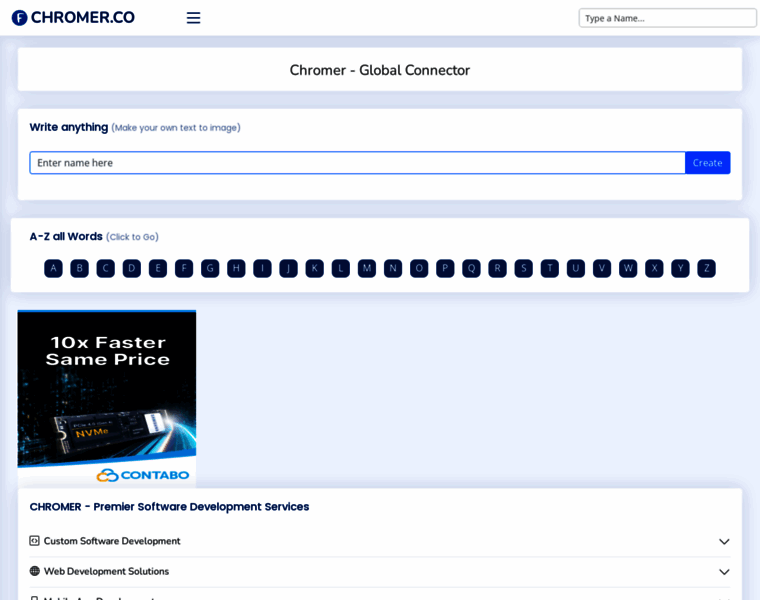Choose letter R button
Viewport: 760px width, 600px height.
click(498, 268)
